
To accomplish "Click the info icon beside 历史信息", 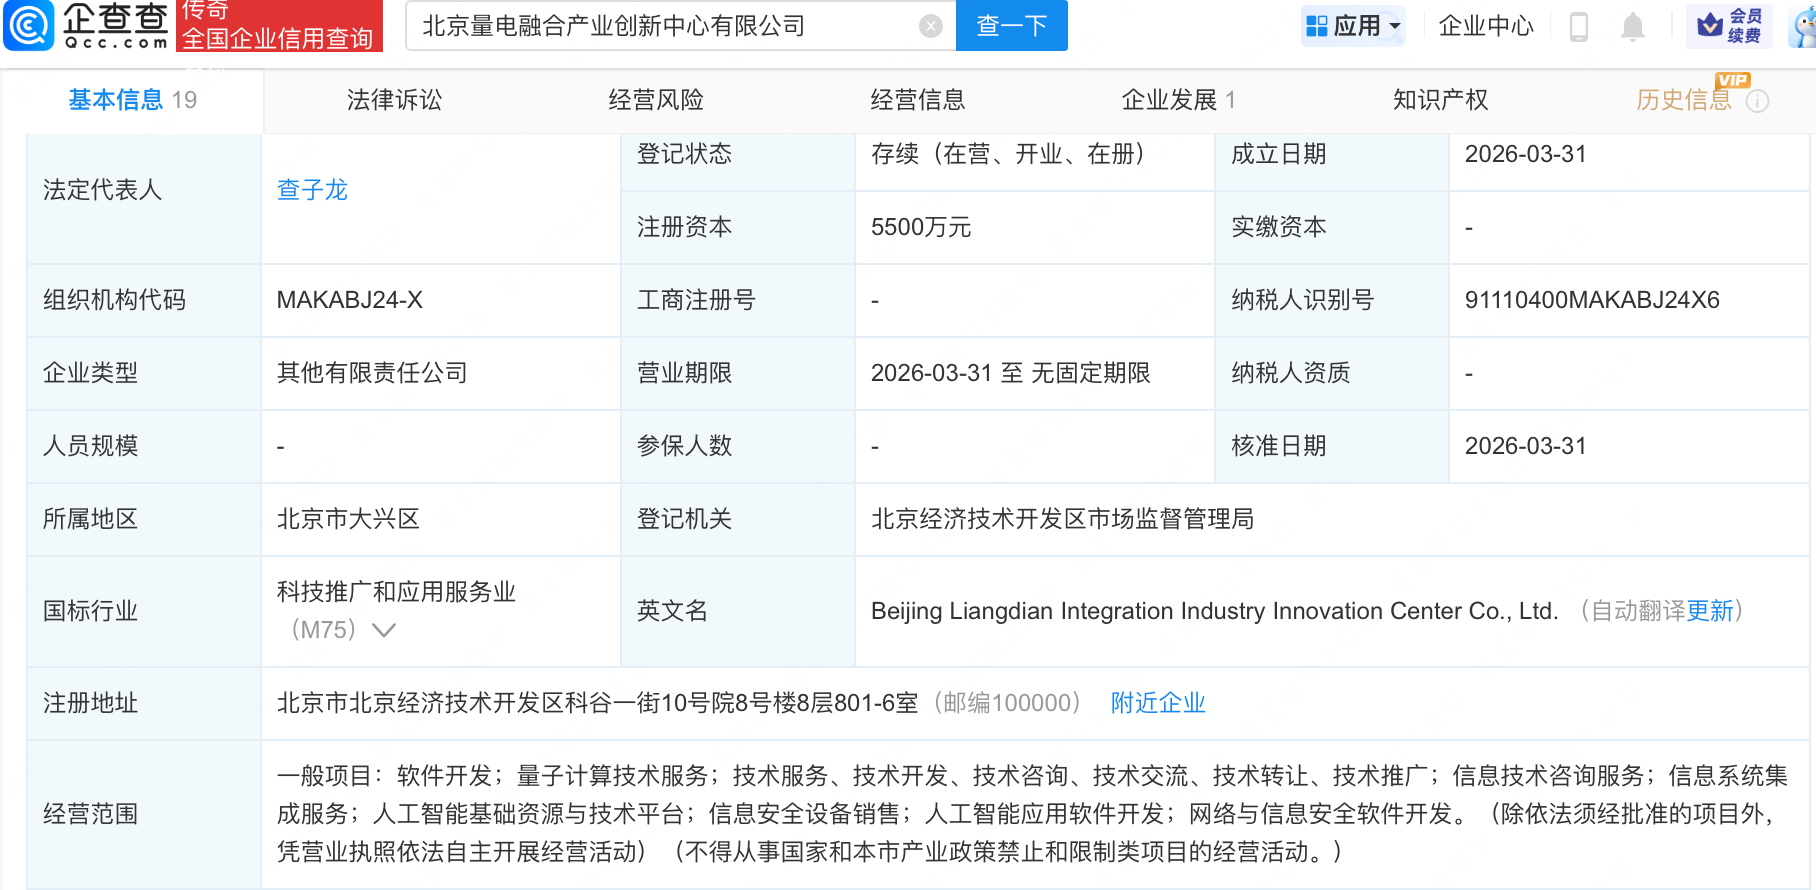I will click(1757, 101).
